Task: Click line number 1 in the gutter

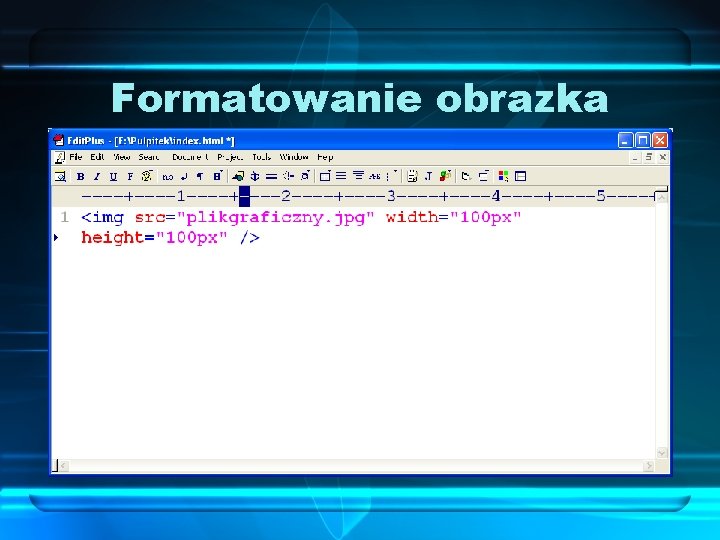Action: 64,217
